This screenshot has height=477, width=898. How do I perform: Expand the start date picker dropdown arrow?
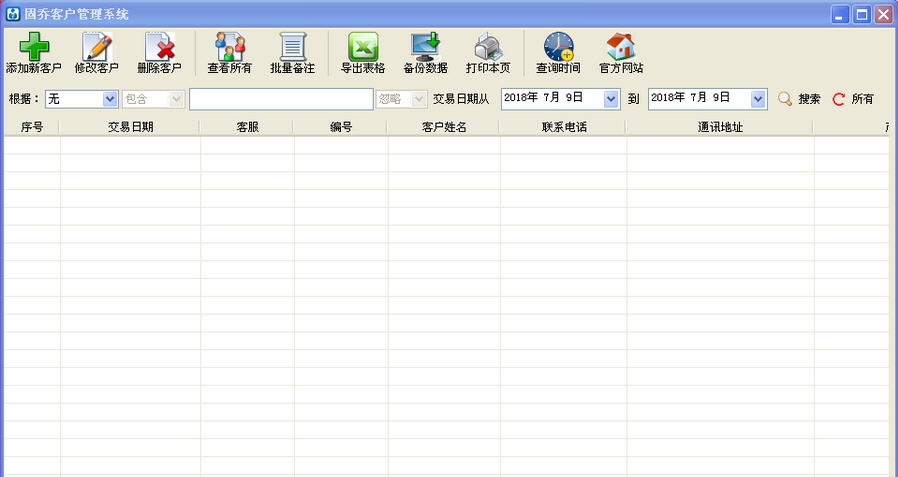click(611, 99)
